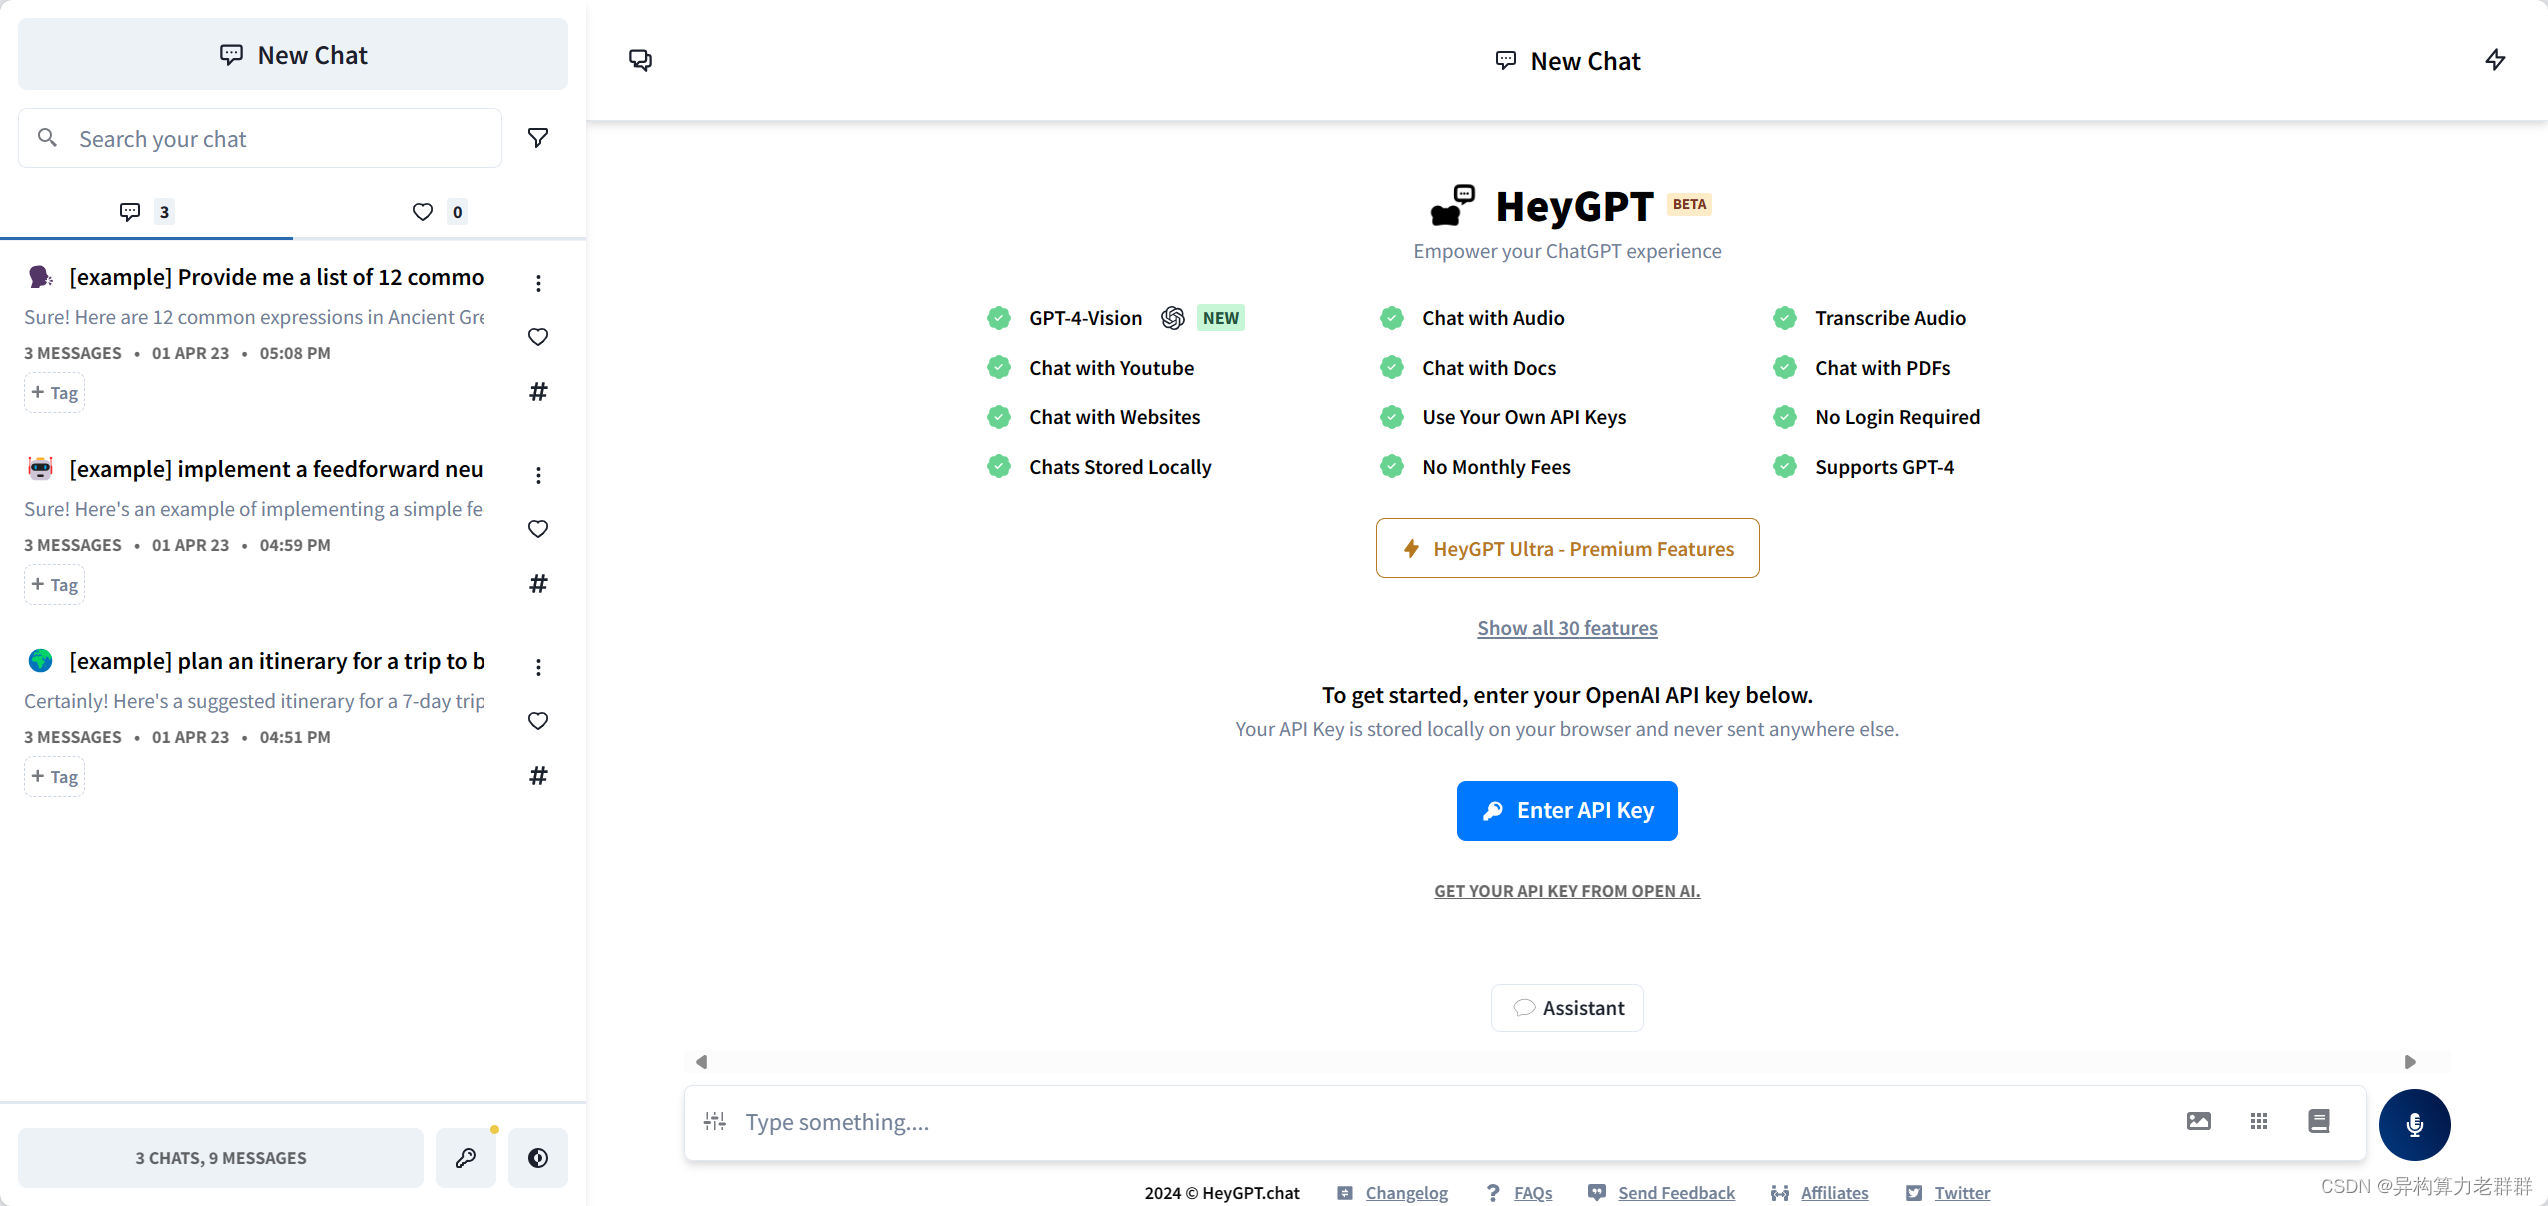Click HeyGPT Ultra Premium Features button
This screenshot has width=2548, height=1206.
(x=1566, y=546)
